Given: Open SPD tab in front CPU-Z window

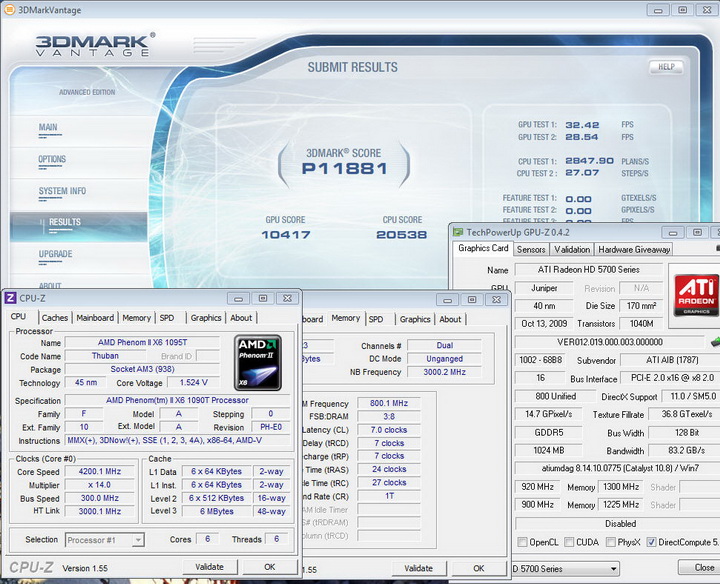Looking at the screenshot, I should coord(167,318).
